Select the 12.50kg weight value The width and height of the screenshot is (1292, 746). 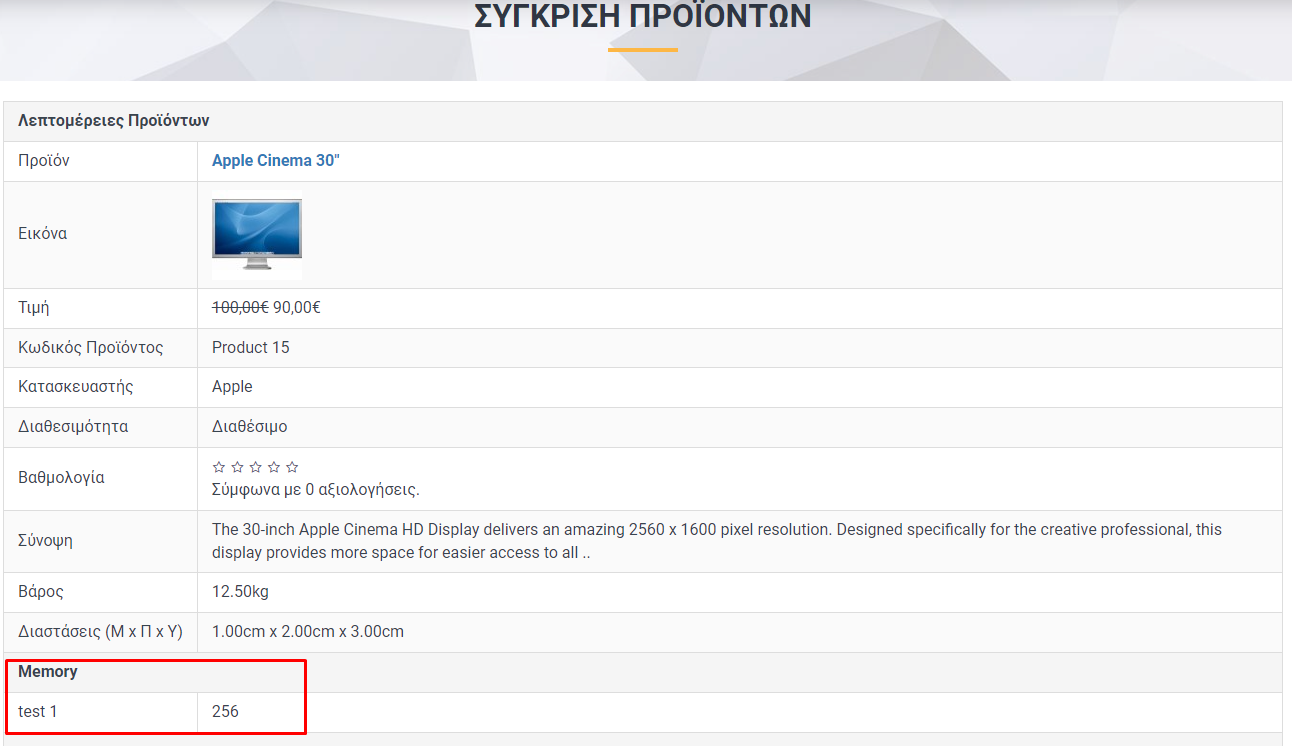point(240,592)
